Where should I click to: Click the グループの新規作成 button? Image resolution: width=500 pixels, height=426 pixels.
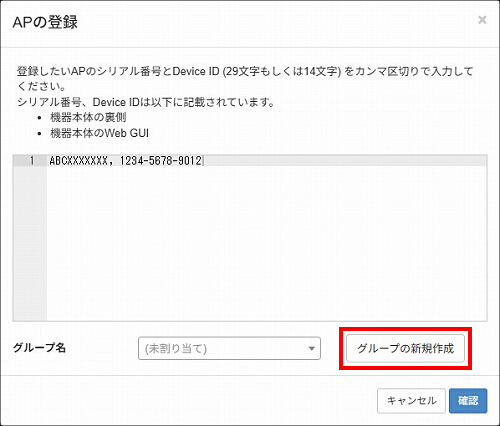(x=405, y=348)
